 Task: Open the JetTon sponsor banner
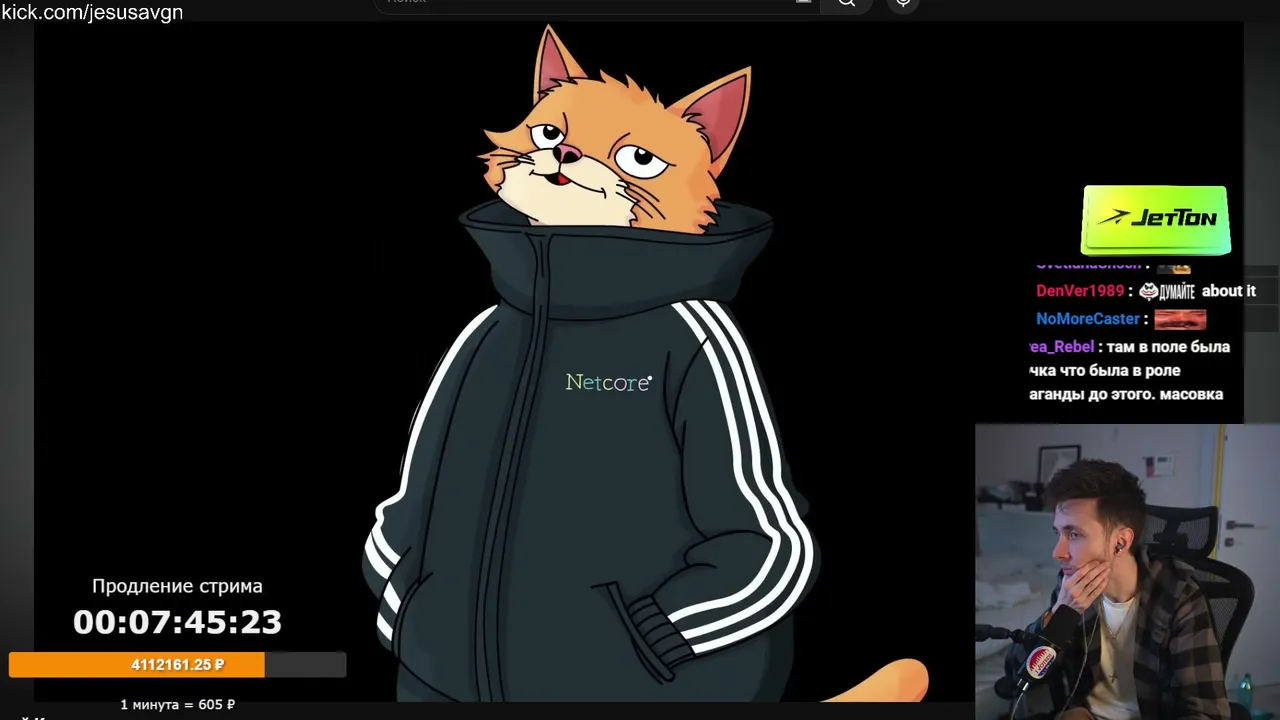coord(1155,220)
